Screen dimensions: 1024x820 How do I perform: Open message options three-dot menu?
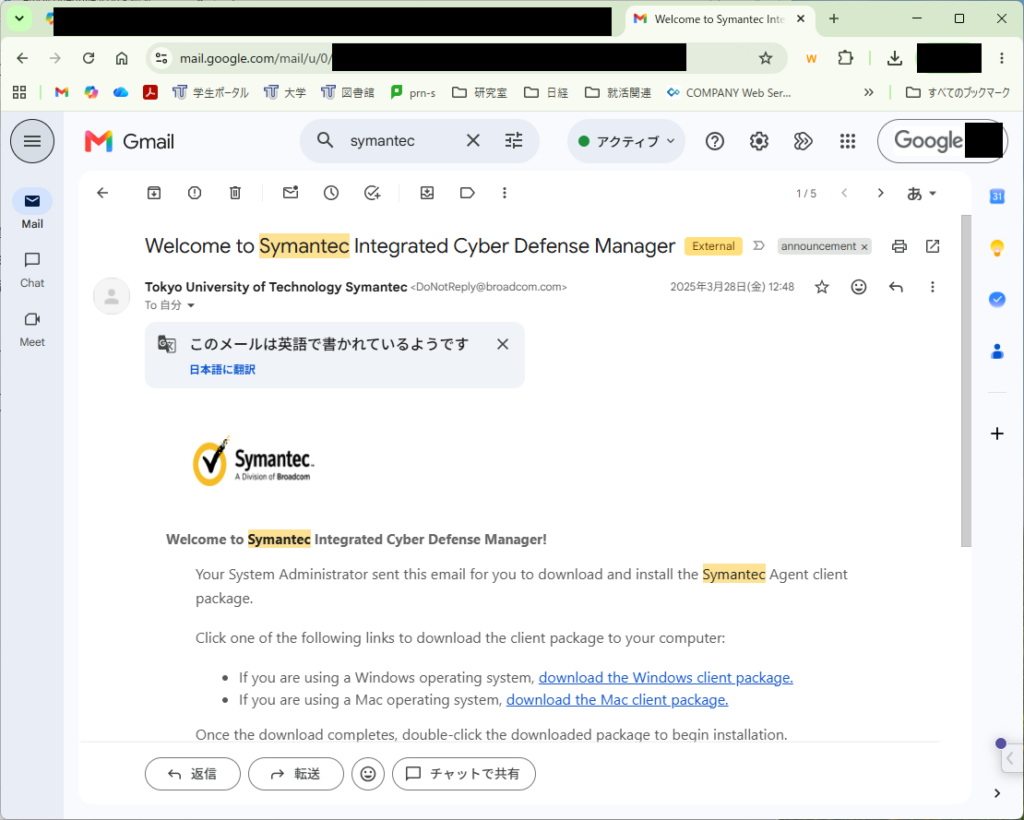click(933, 287)
